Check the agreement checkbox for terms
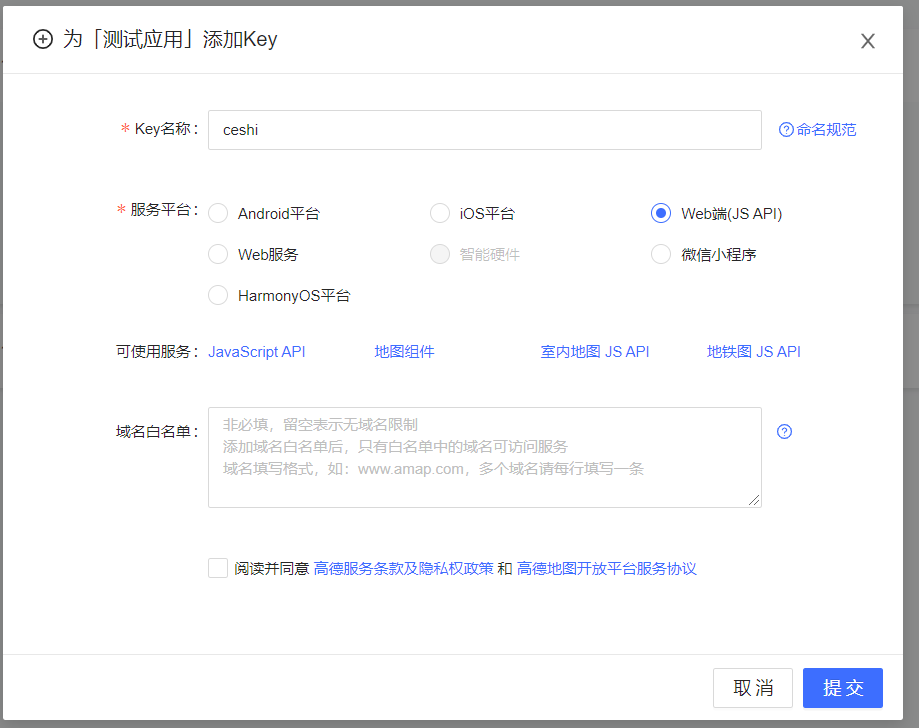The image size is (919, 728). [217, 567]
